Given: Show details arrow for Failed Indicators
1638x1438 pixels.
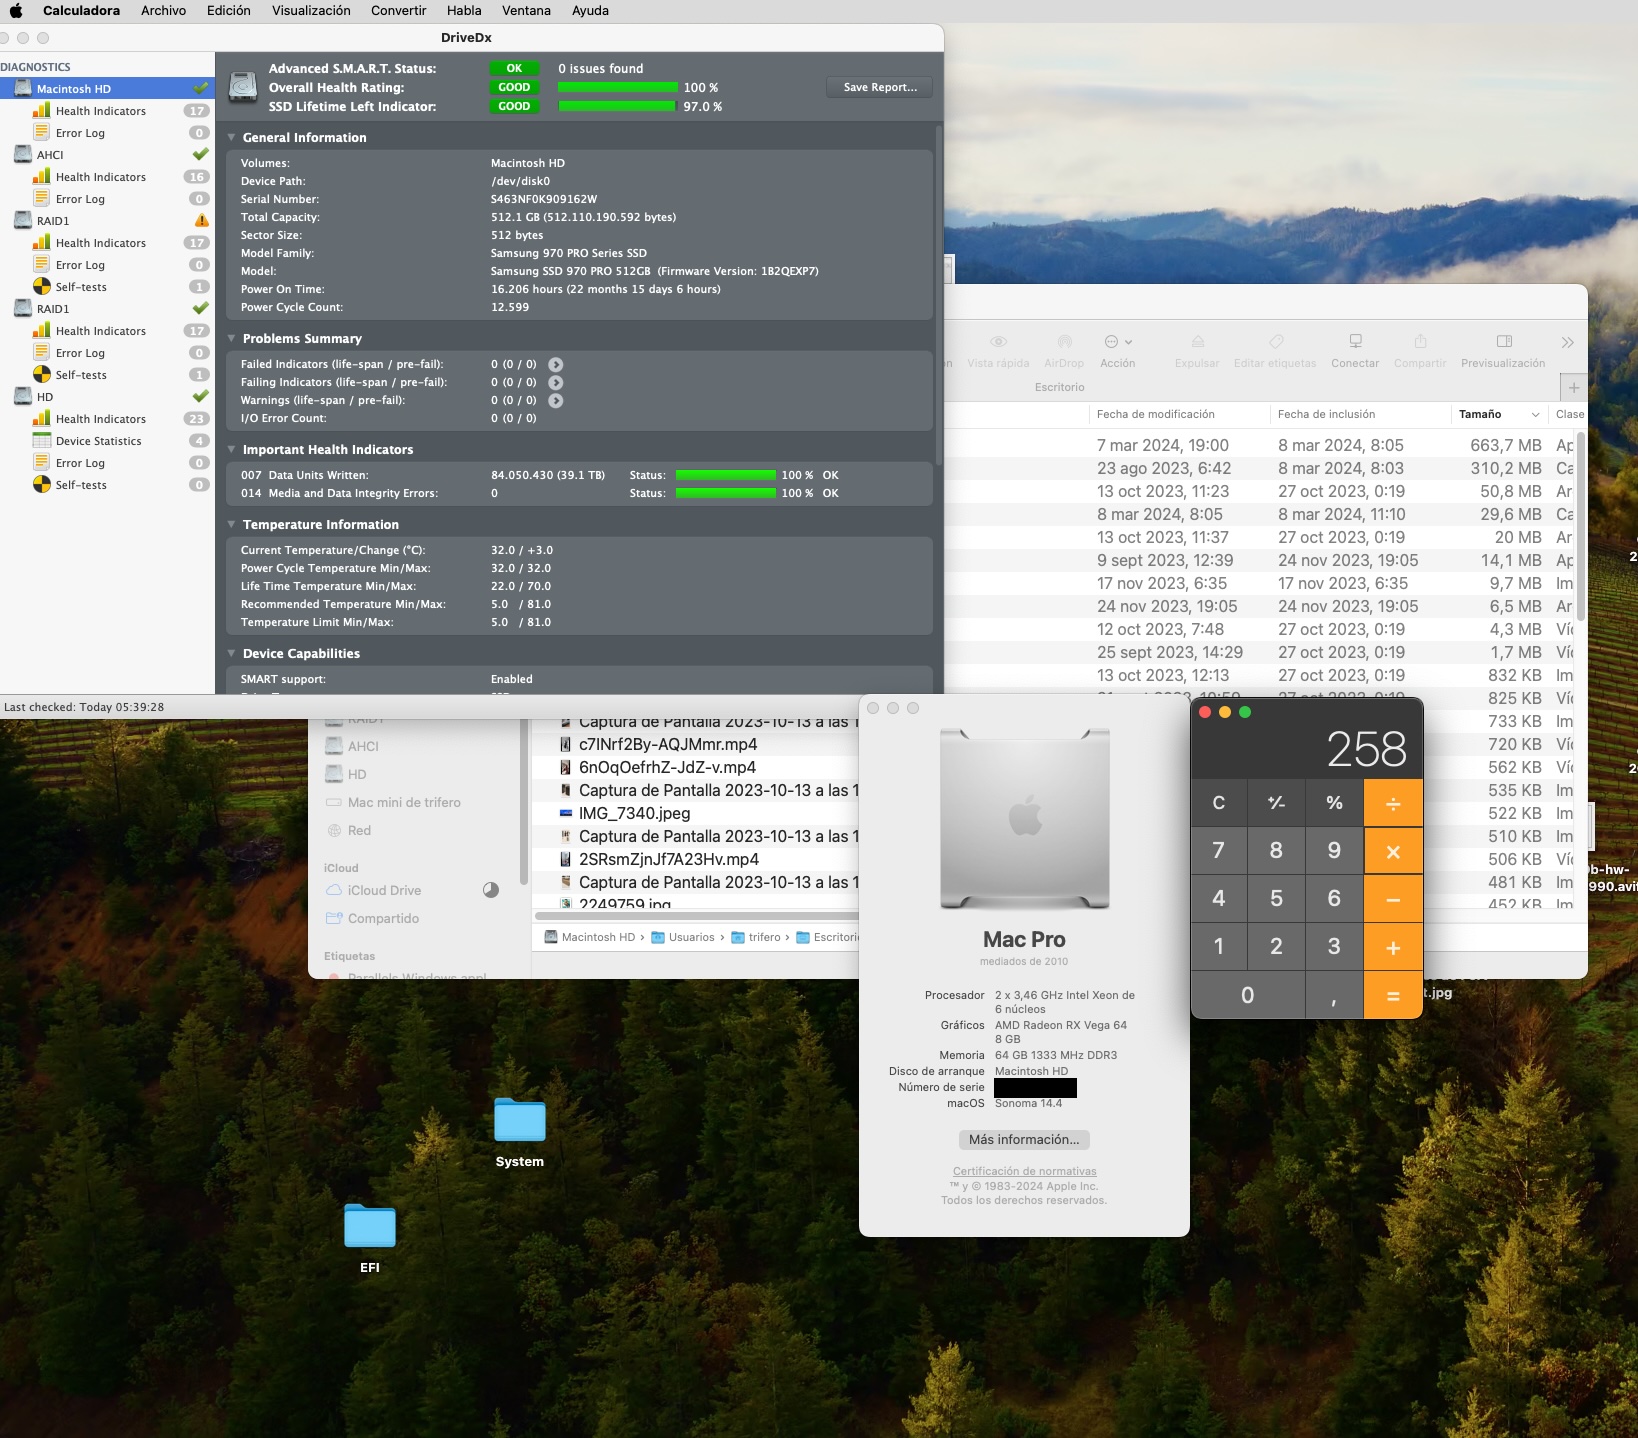Looking at the screenshot, I should click(556, 365).
